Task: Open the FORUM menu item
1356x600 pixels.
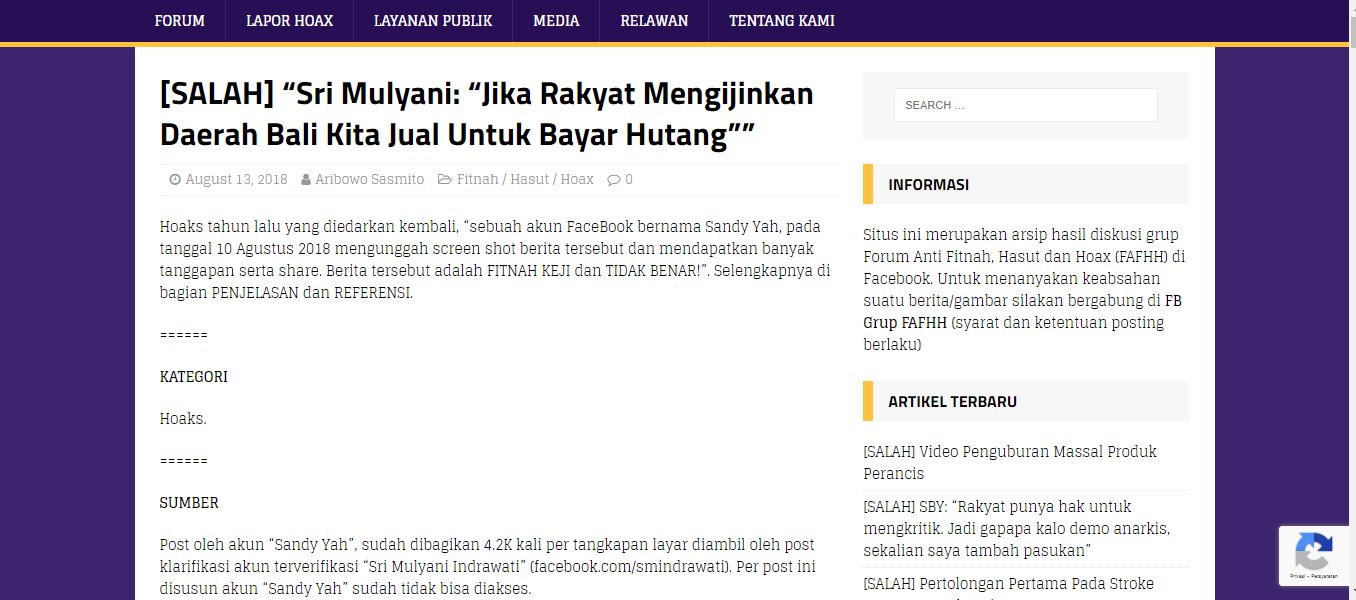Action: coord(180,20)
